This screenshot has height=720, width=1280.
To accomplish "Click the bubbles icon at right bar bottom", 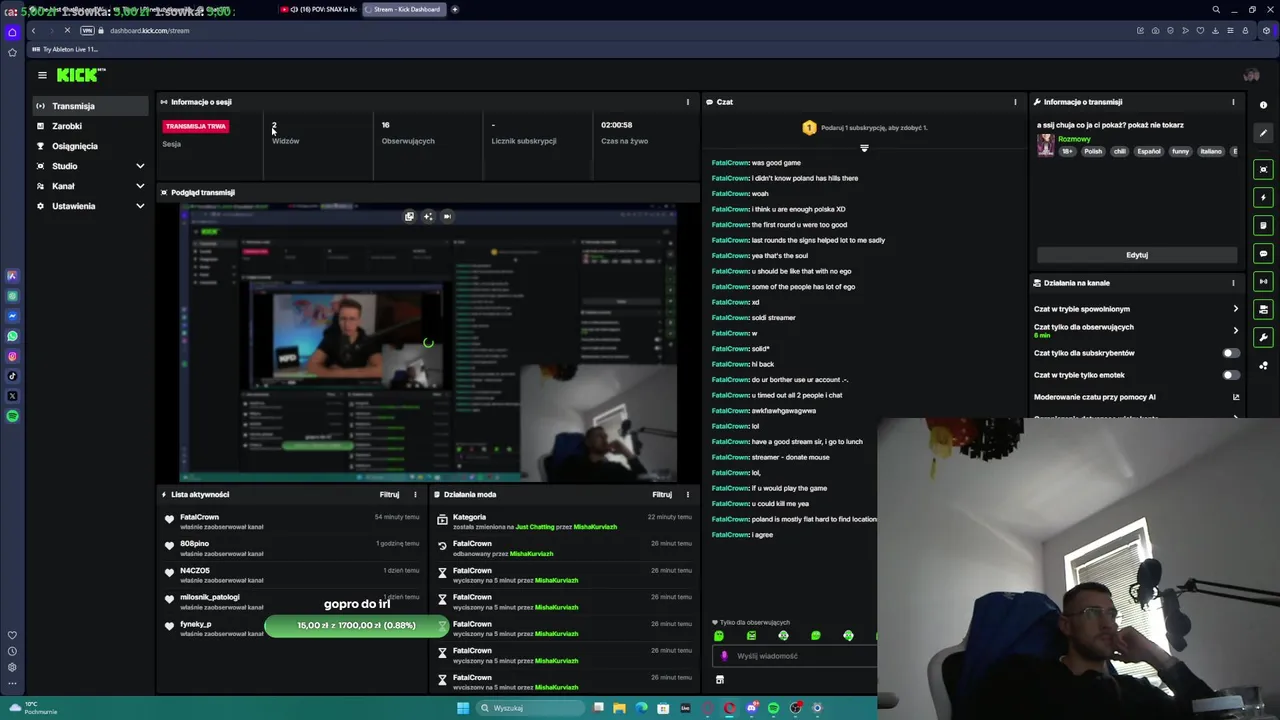I will 1263,365.
